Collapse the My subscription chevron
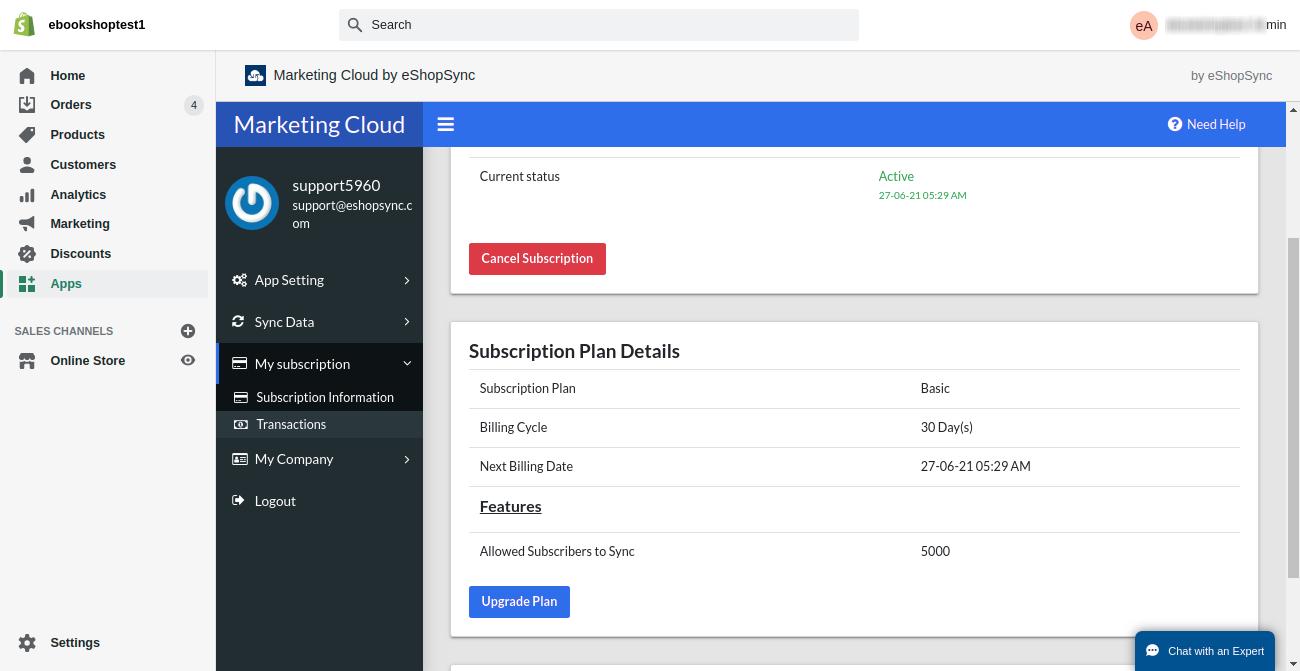The image size is (1300, 671). [407, 364]
